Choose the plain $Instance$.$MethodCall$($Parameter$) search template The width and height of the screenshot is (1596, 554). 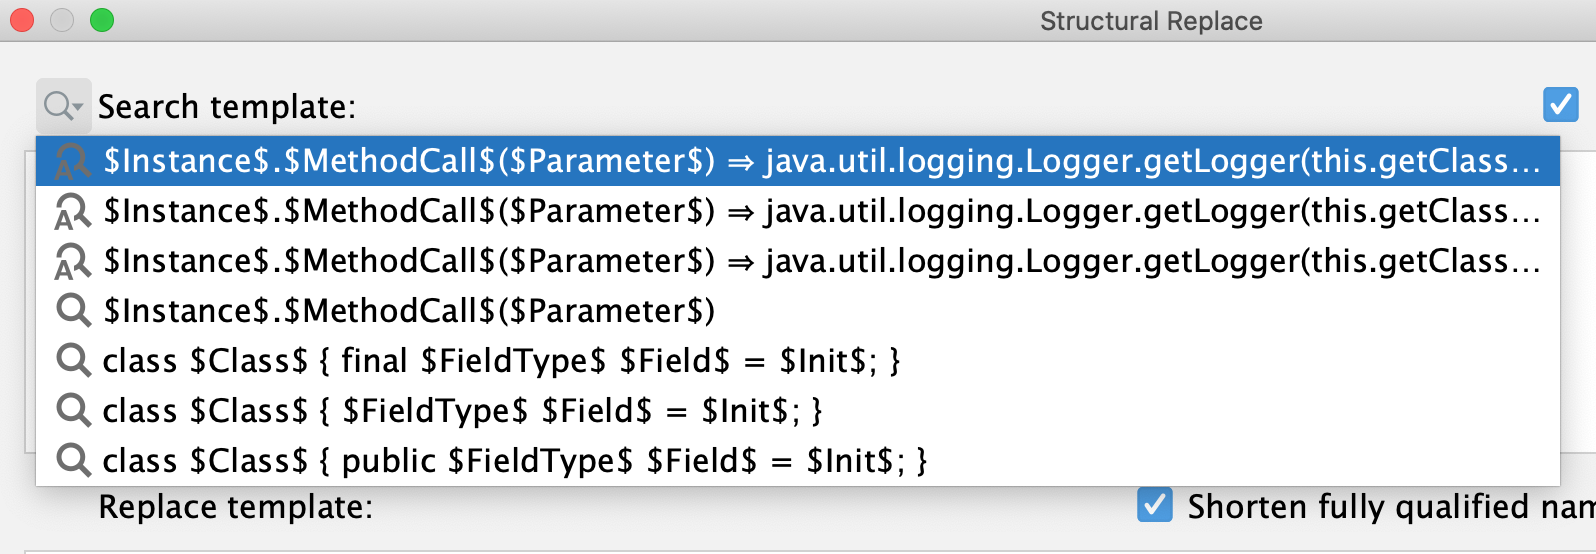(x=410, y=311)
